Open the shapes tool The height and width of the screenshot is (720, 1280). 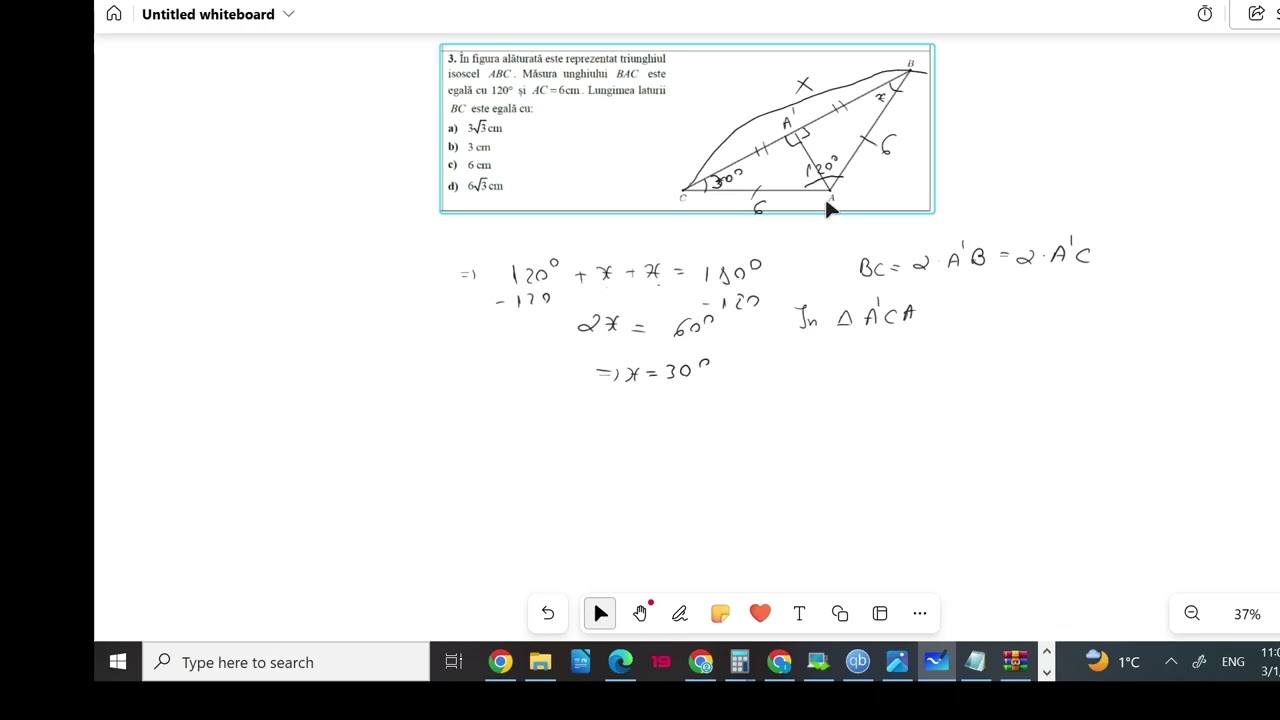click(x=840, y=614)
